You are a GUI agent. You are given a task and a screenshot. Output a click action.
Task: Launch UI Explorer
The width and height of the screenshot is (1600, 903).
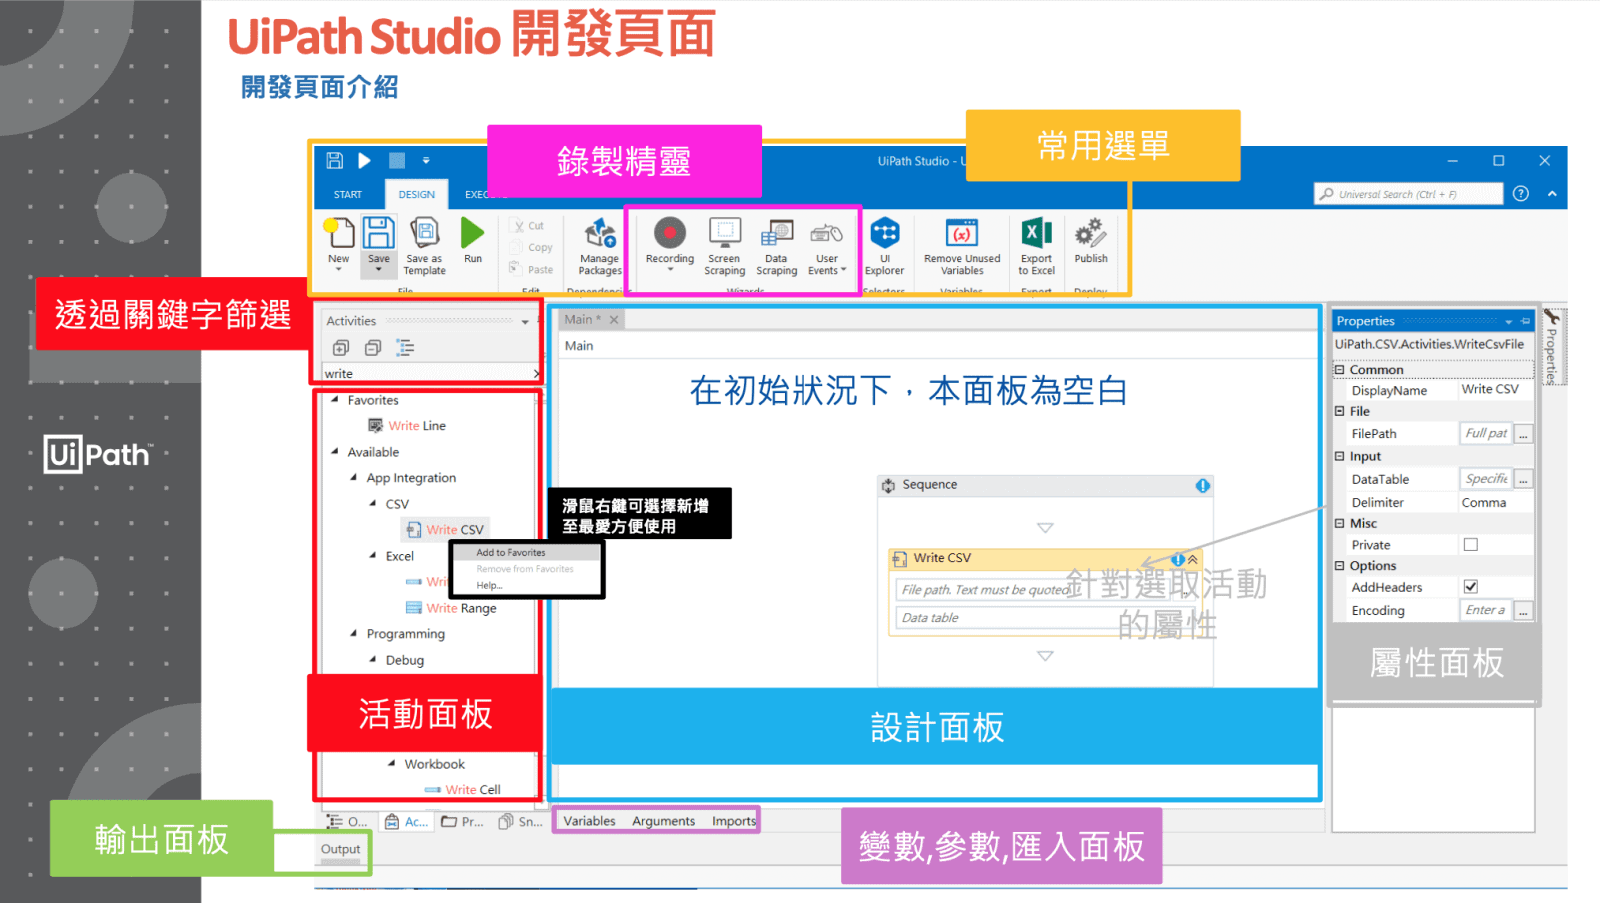(x=885, y=246)
